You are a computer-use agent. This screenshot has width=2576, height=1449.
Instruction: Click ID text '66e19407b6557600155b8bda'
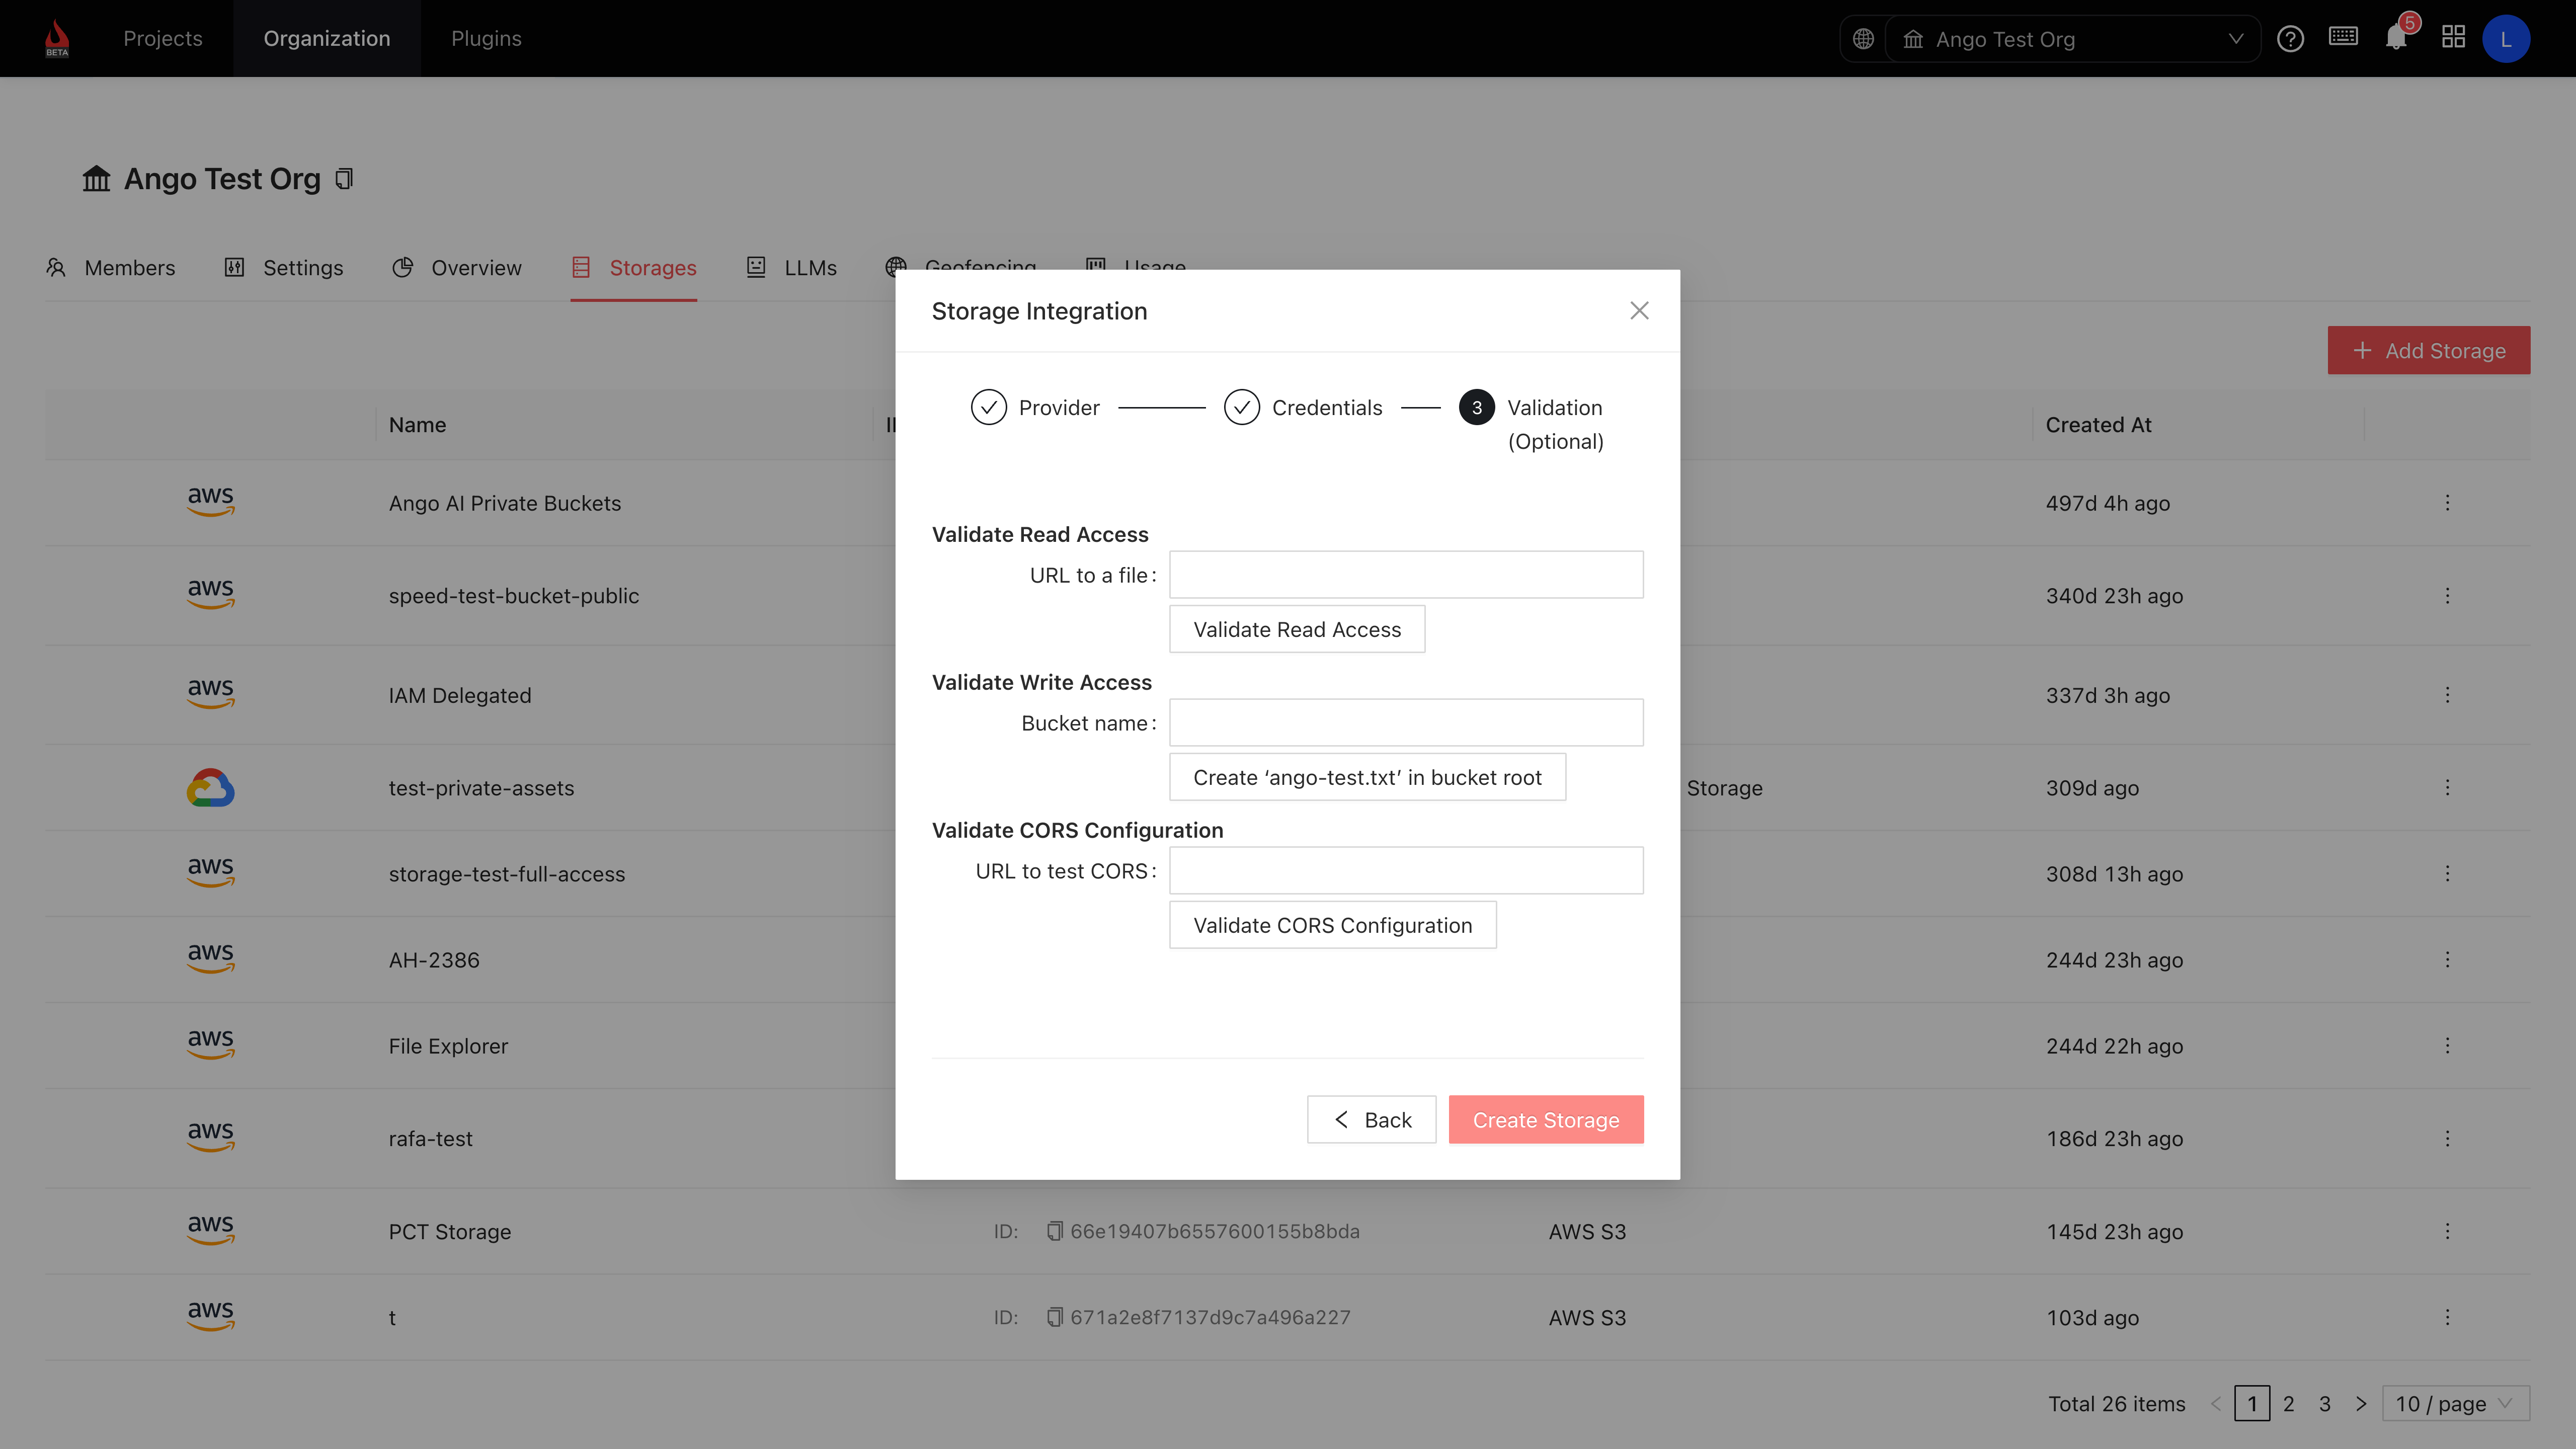[x=1215, y=1232]
